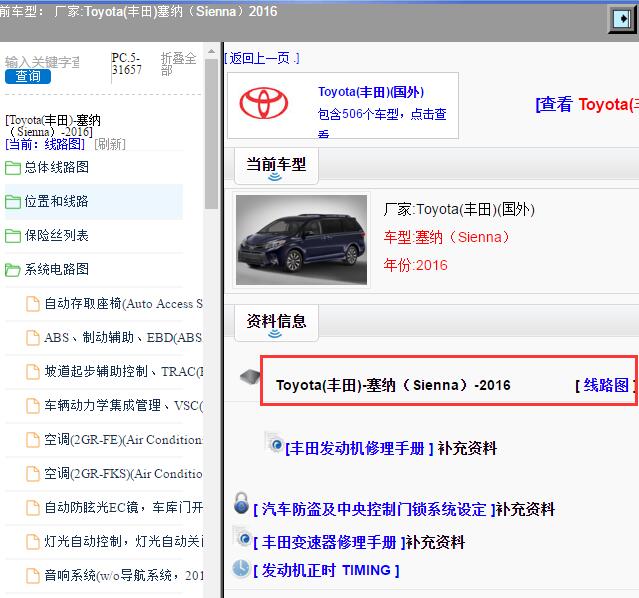Open 自动存取座椅(Auto Access Seat) entry
This screenshot has width=639, height=598.
123,304
